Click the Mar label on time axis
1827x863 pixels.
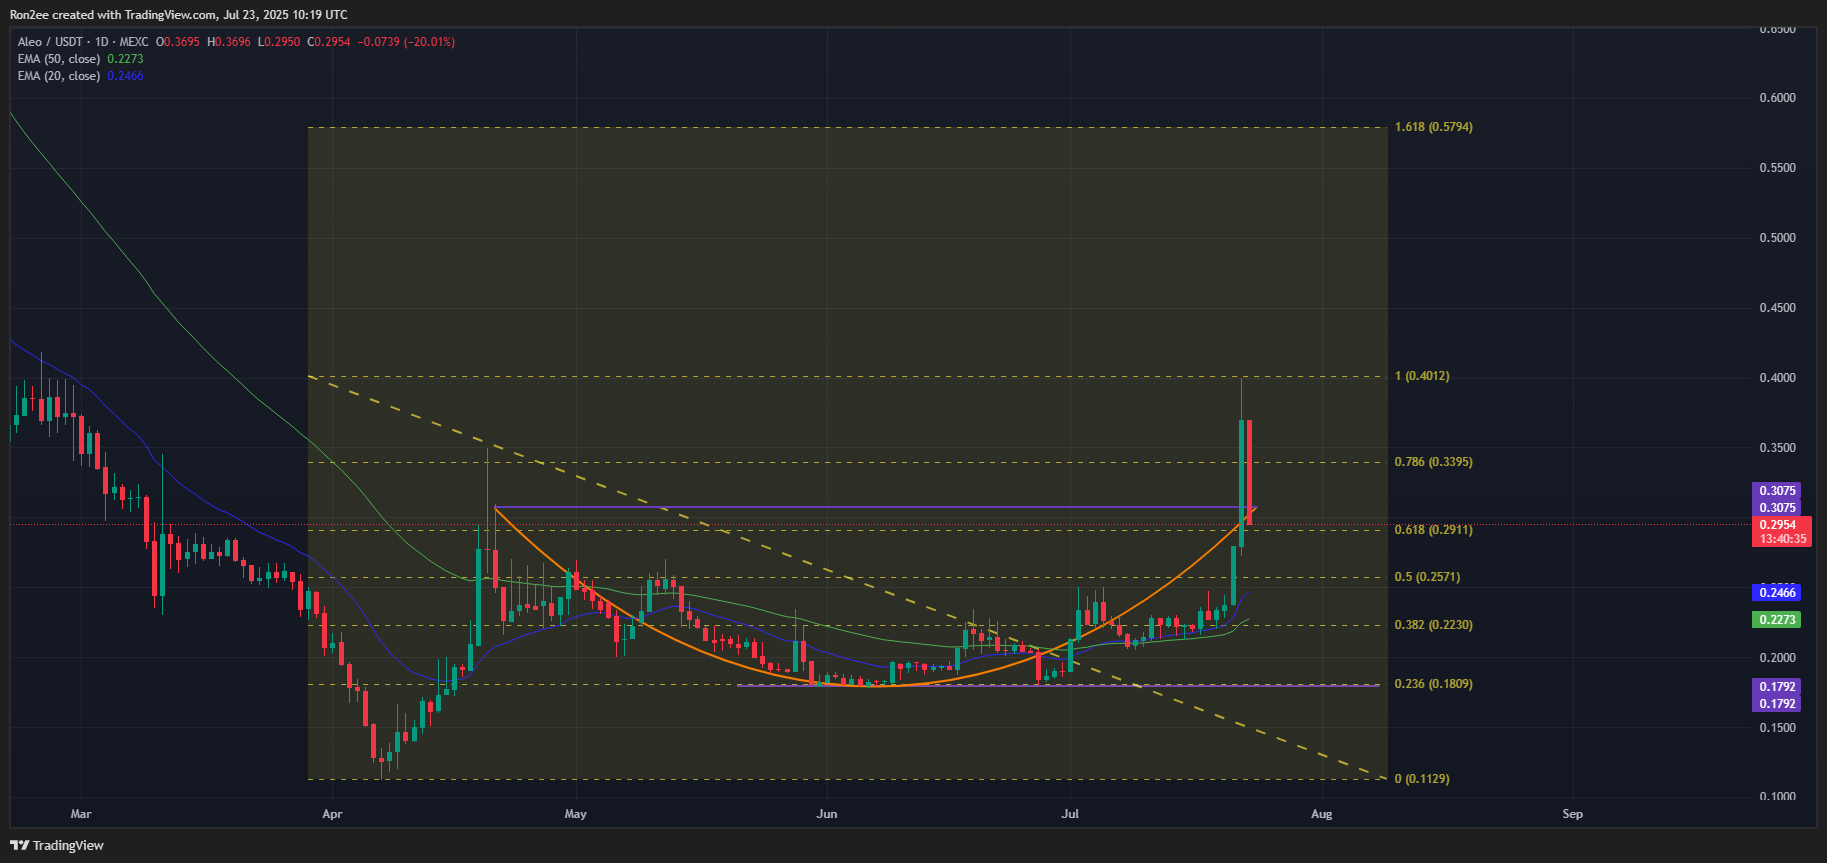pyautogui.click(x=81, y=814)
